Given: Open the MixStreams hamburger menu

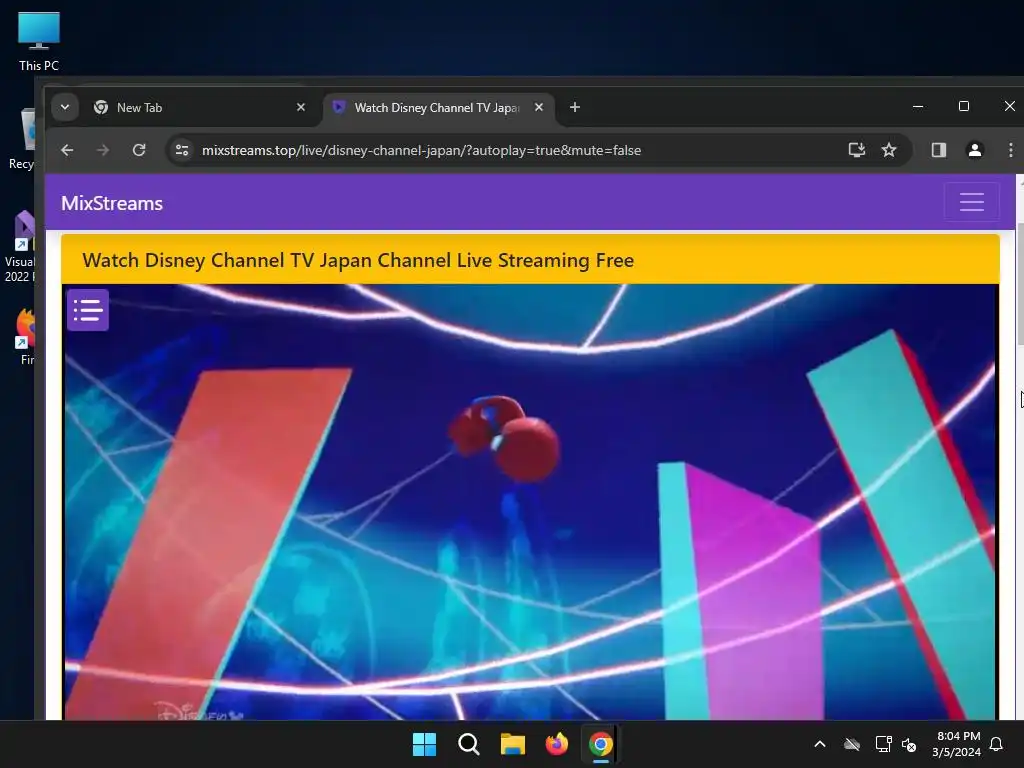Looking at the screenshot, I should click(x=972, y=202).
